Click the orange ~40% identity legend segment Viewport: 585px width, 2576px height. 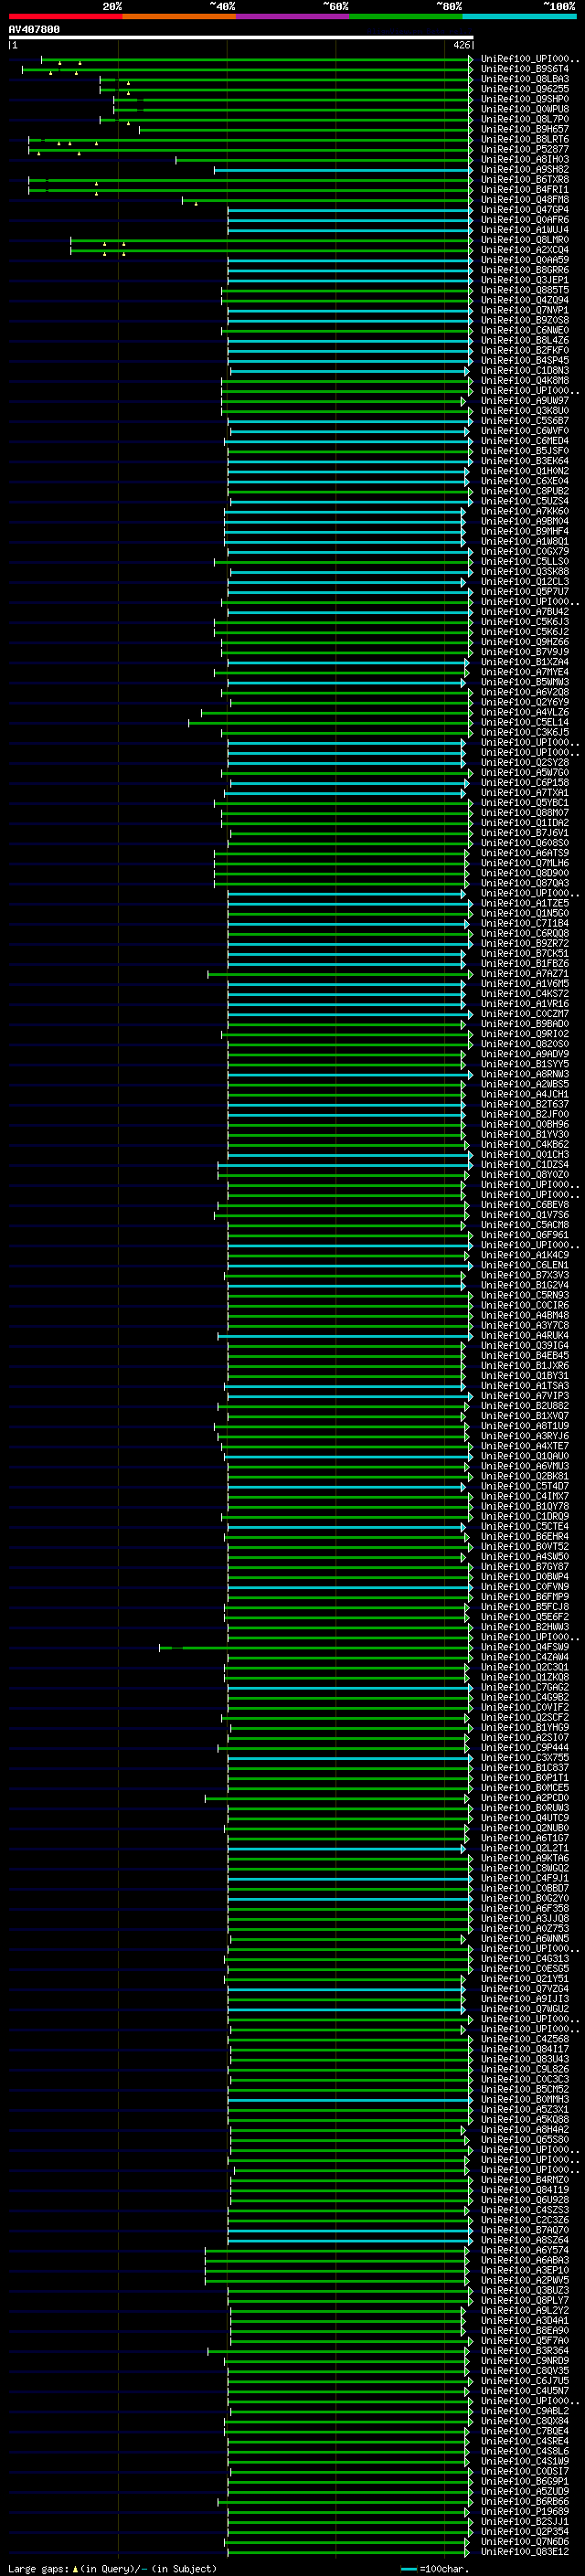pyautogui.click(x=179, y=16)
